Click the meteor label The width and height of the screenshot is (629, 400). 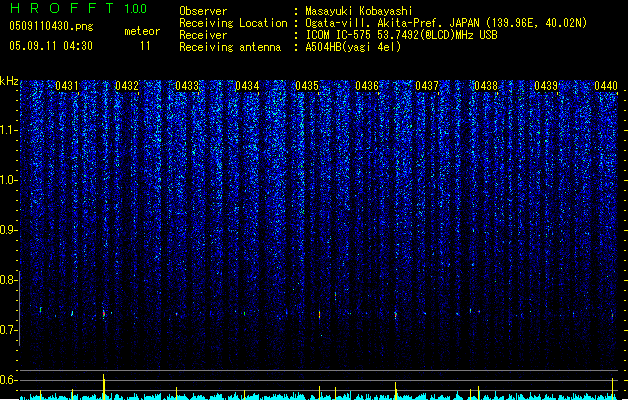142,31
